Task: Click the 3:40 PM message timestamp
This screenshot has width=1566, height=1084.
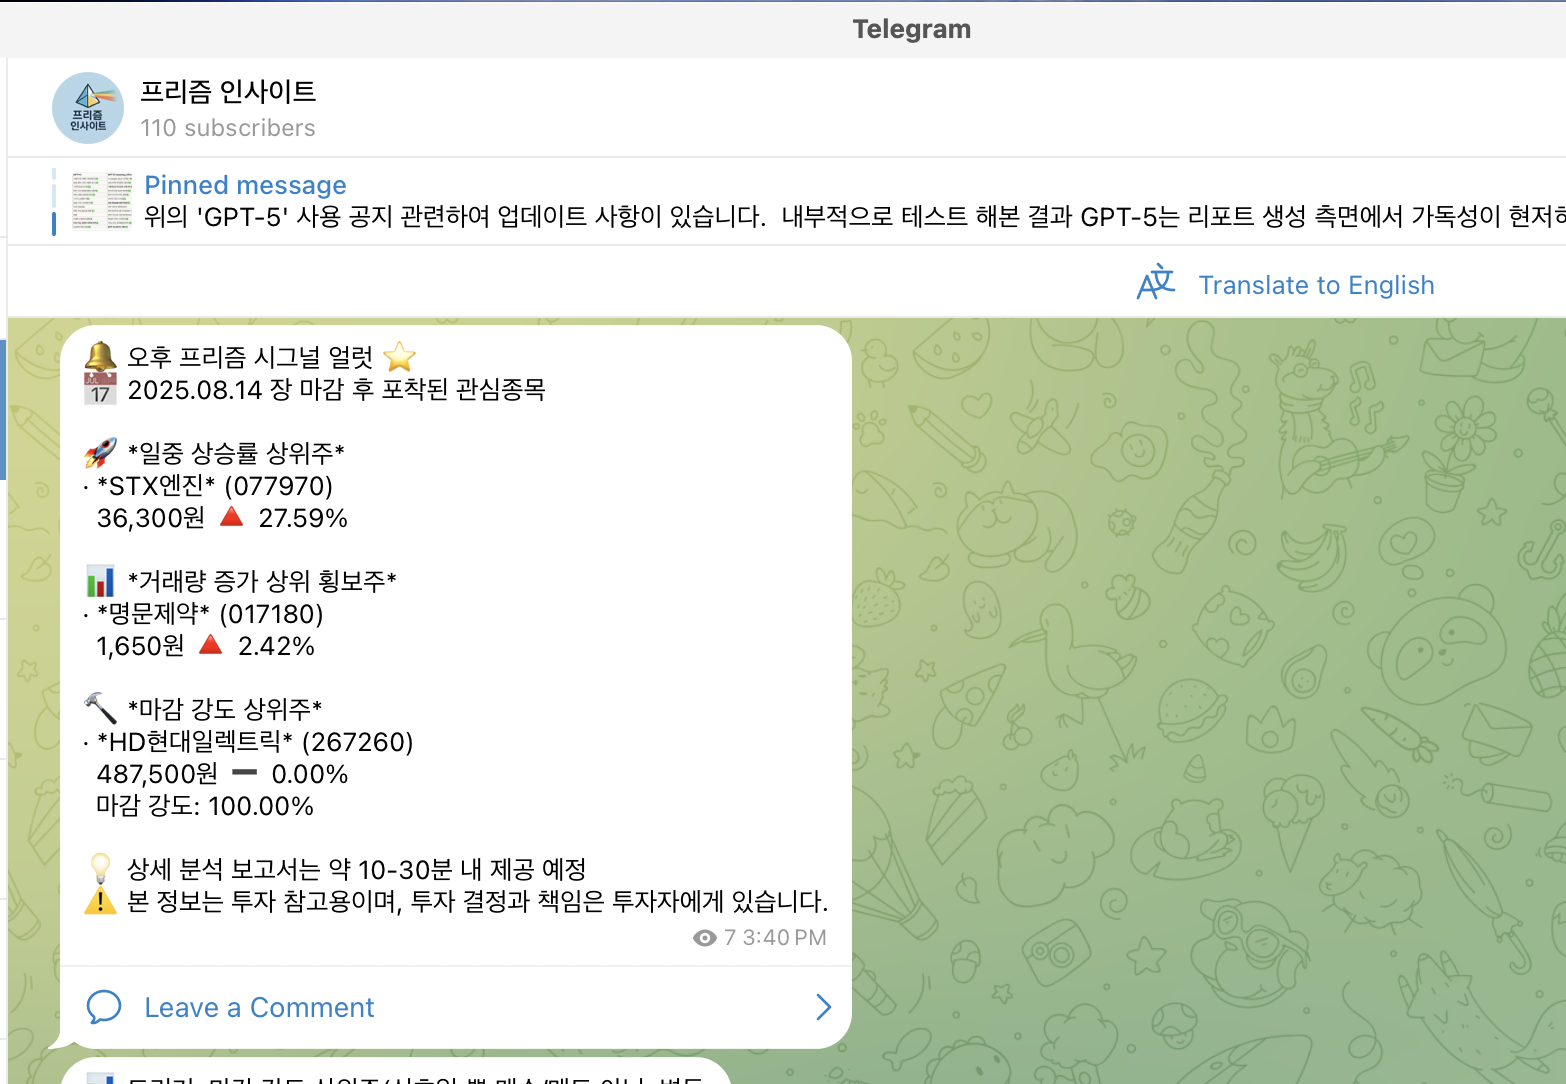Action: coord(785,938)
